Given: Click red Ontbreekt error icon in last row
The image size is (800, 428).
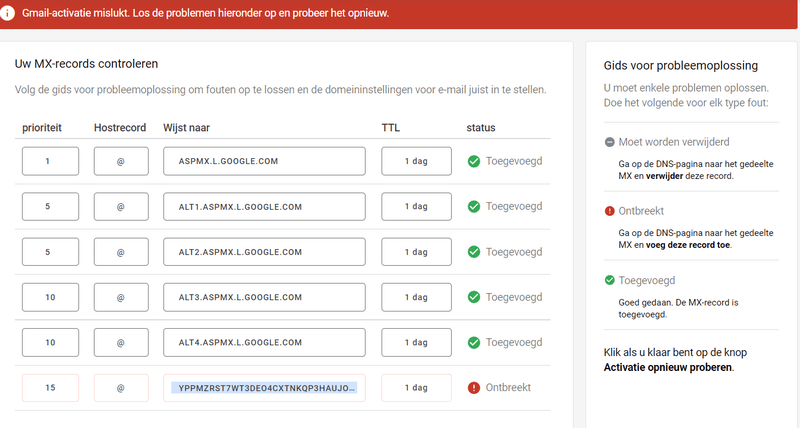Looking at the screenshot, I should tap(474, 387).
